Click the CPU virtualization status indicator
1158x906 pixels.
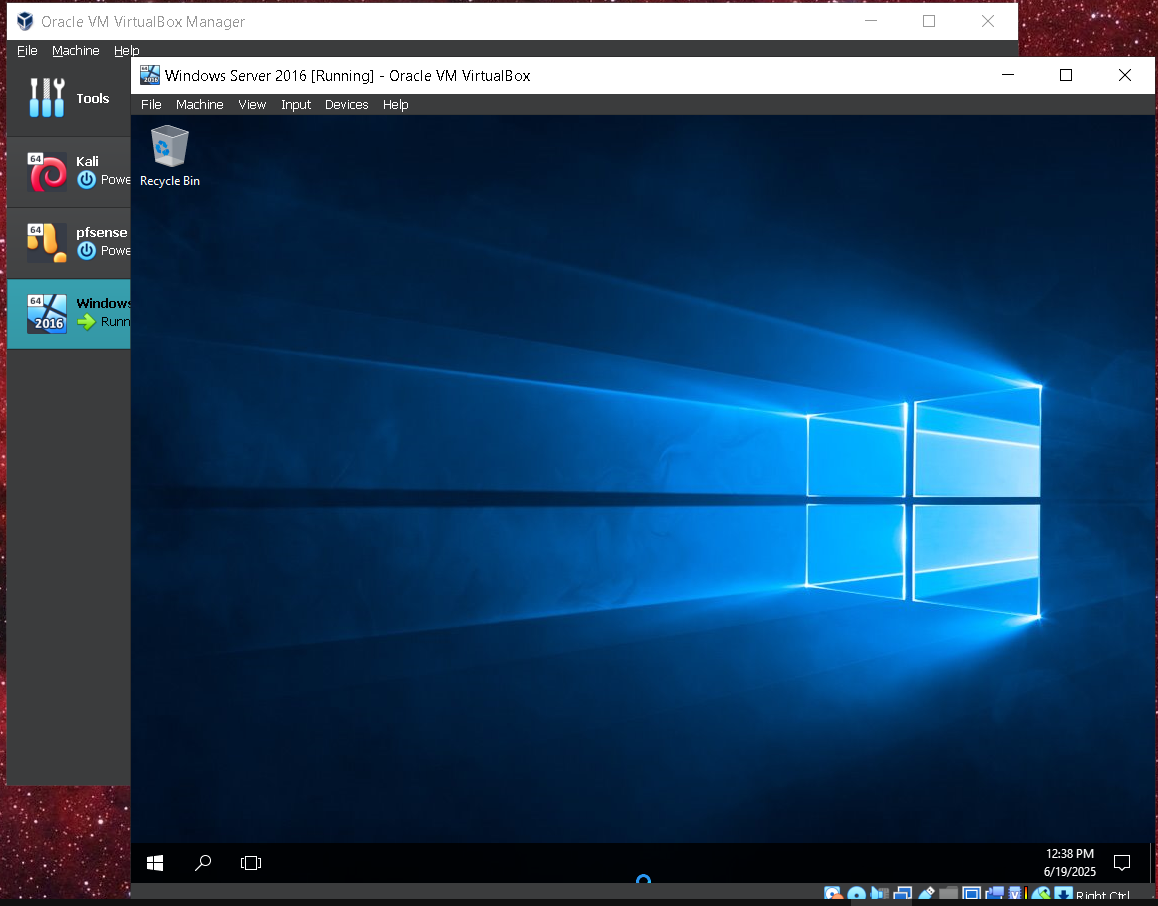[x=1015, y=893]
